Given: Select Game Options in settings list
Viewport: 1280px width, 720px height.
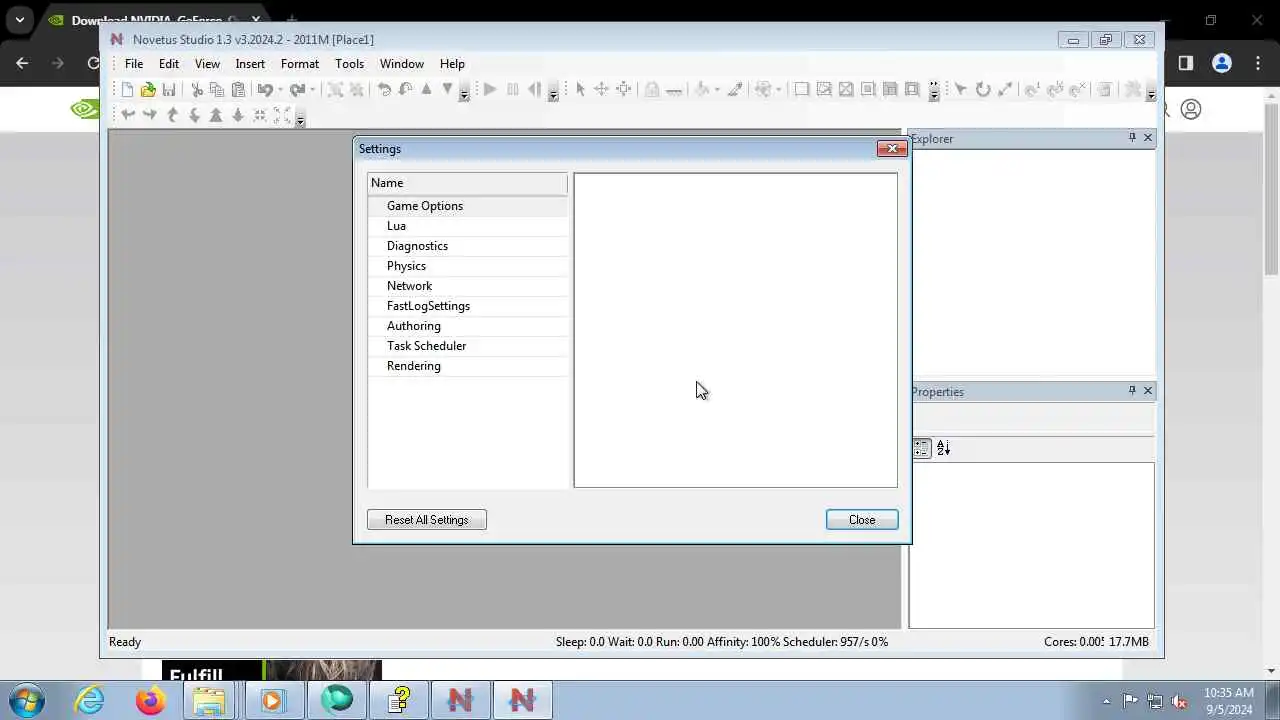Looking at the screenshot, I should coord(467,206).
